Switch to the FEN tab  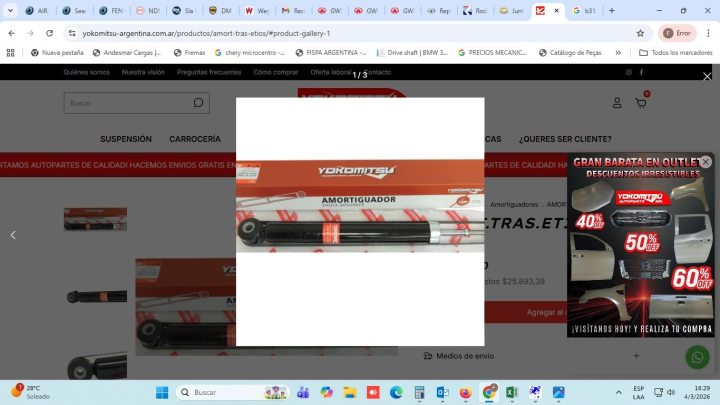coord(112,10)
